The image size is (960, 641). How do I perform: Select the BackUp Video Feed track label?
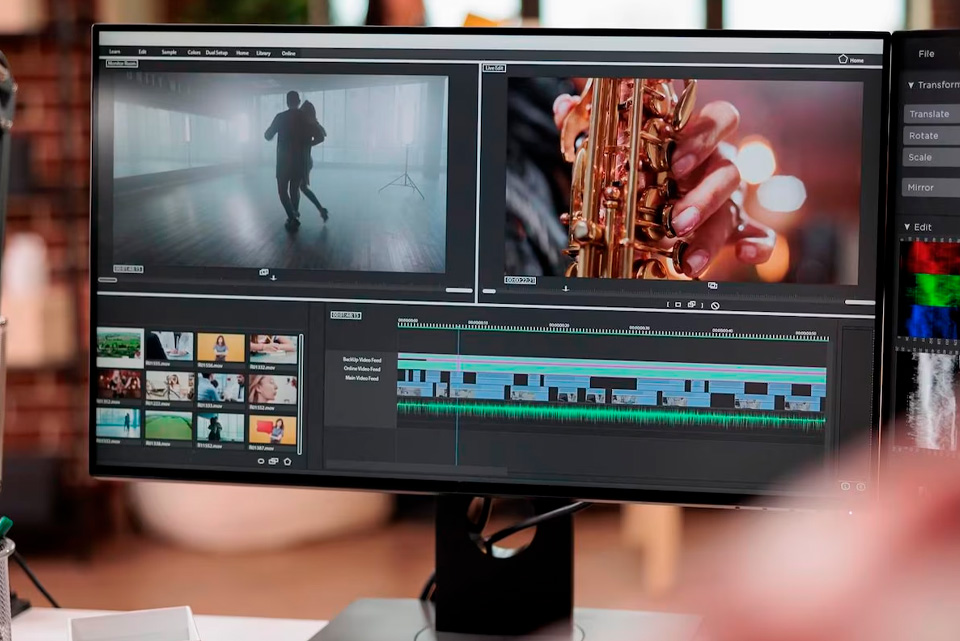(x=362, y=359)
